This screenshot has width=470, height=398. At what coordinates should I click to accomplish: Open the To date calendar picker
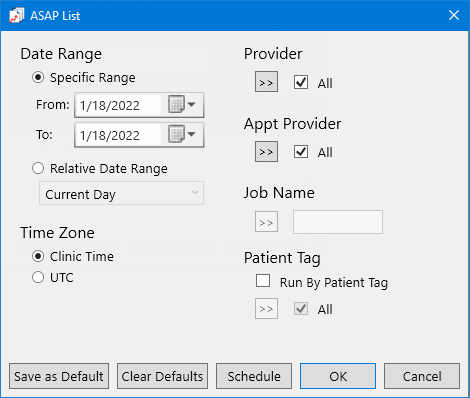[182, 134]
